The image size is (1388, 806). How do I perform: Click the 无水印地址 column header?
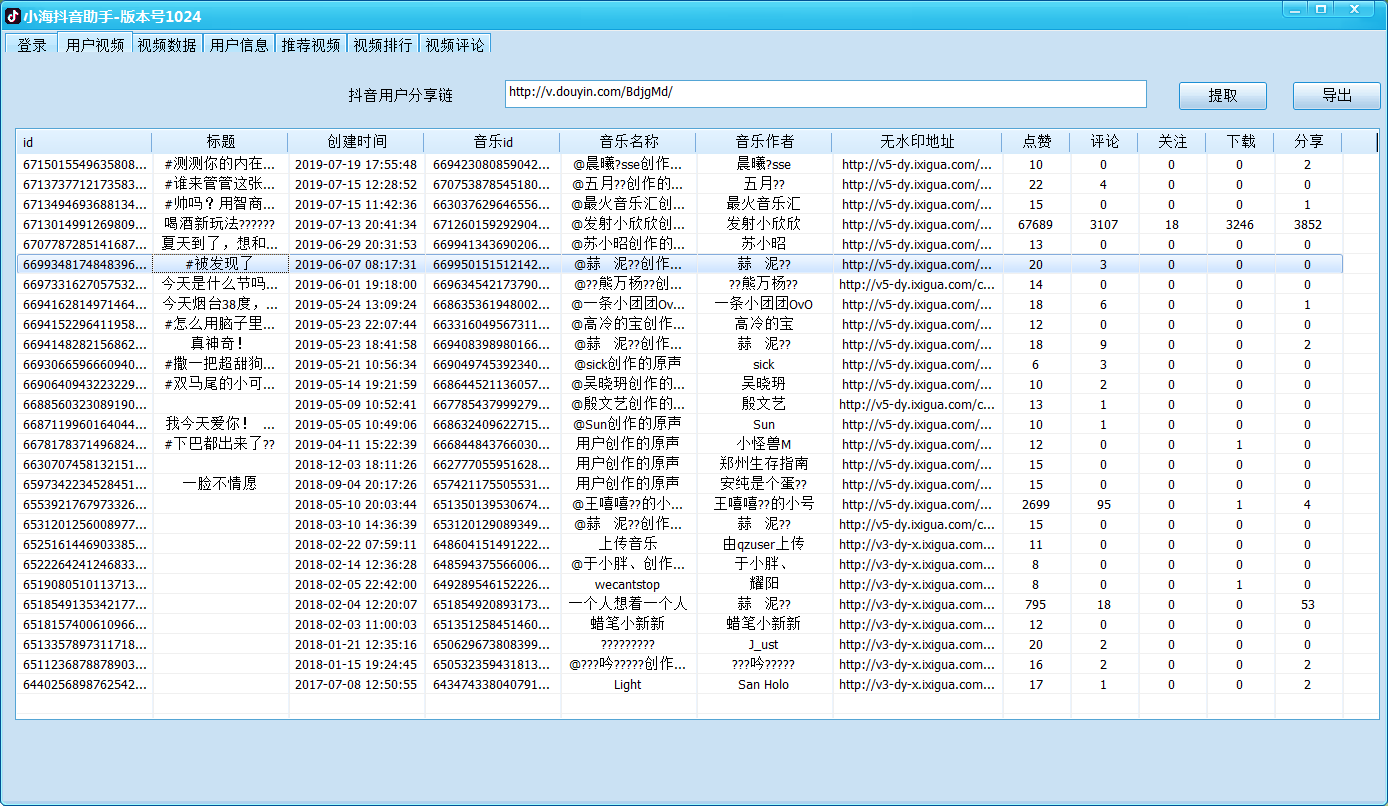(918, 142)
